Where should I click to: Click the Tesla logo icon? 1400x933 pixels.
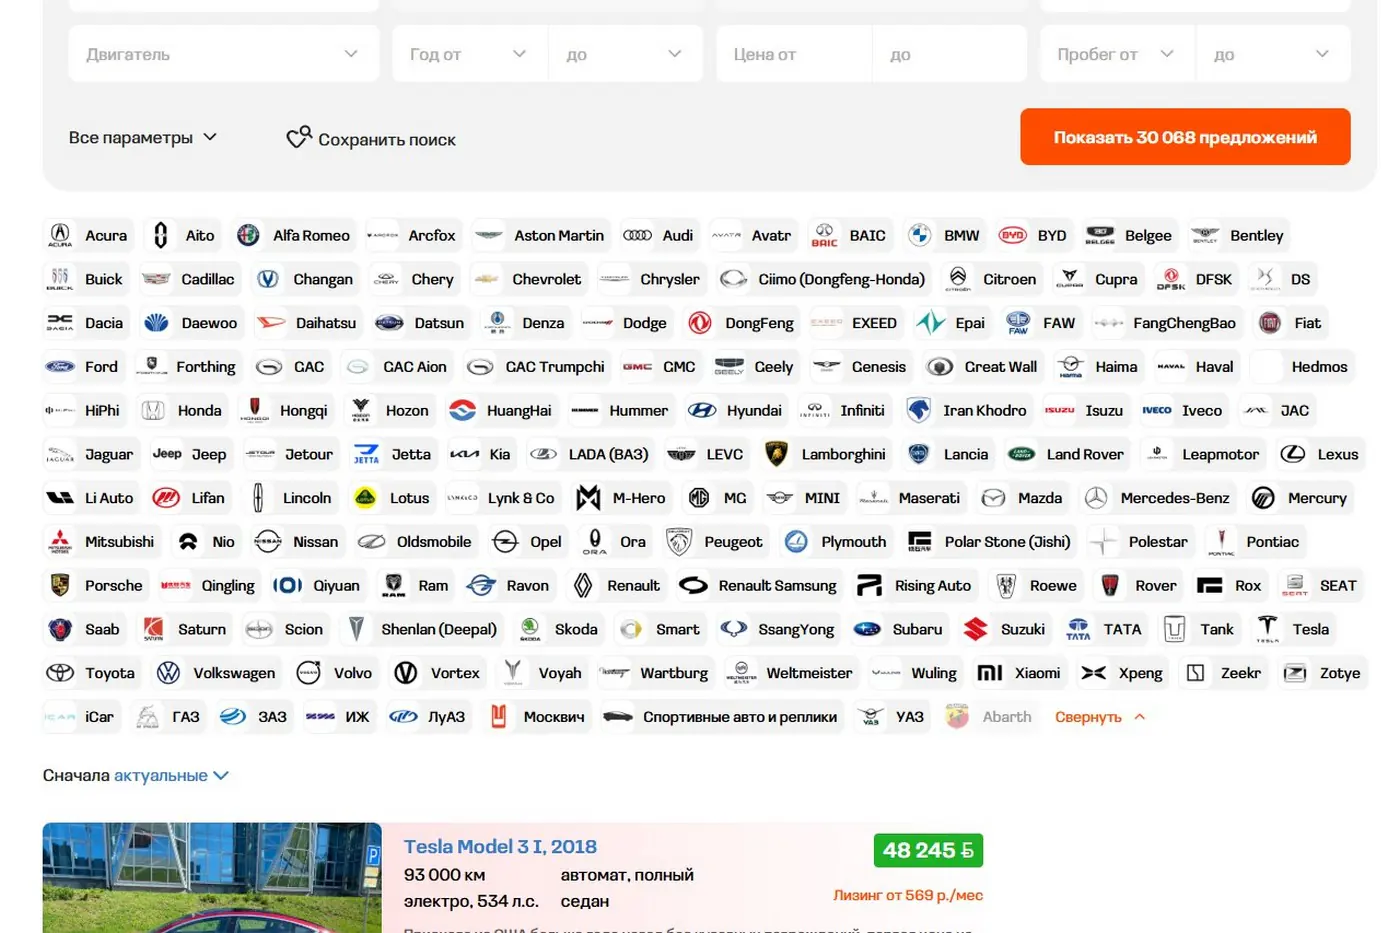(x=1267, y=629)
